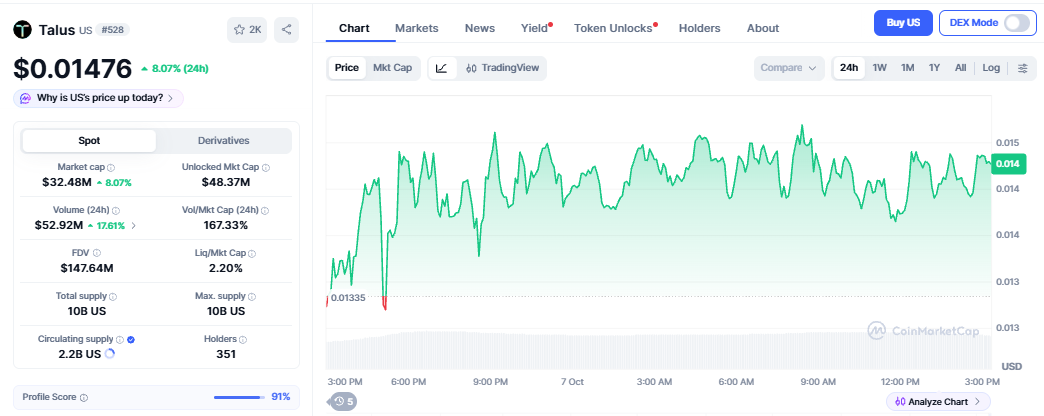Open Circulating supply info icon
This screenshot has width=1044, height=416.
(120, 339)
